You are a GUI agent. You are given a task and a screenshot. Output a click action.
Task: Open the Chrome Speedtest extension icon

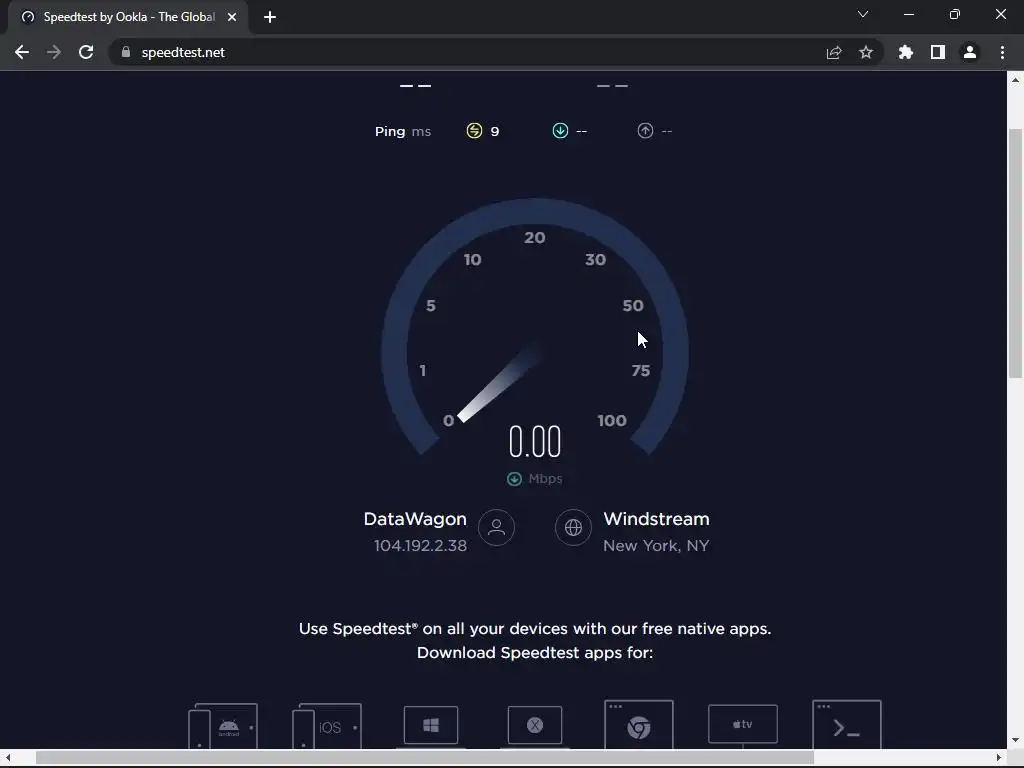click(x=639, y=725)
